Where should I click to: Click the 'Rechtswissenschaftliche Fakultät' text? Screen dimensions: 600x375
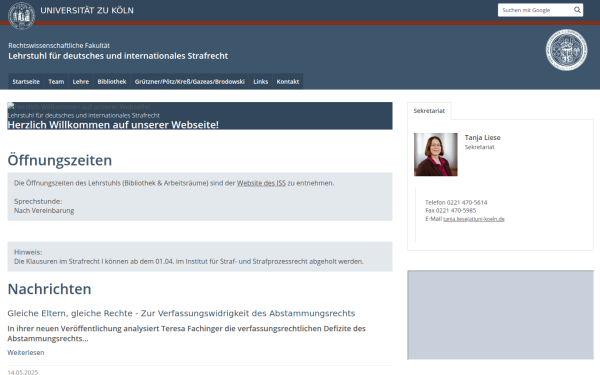coord(59,46)
